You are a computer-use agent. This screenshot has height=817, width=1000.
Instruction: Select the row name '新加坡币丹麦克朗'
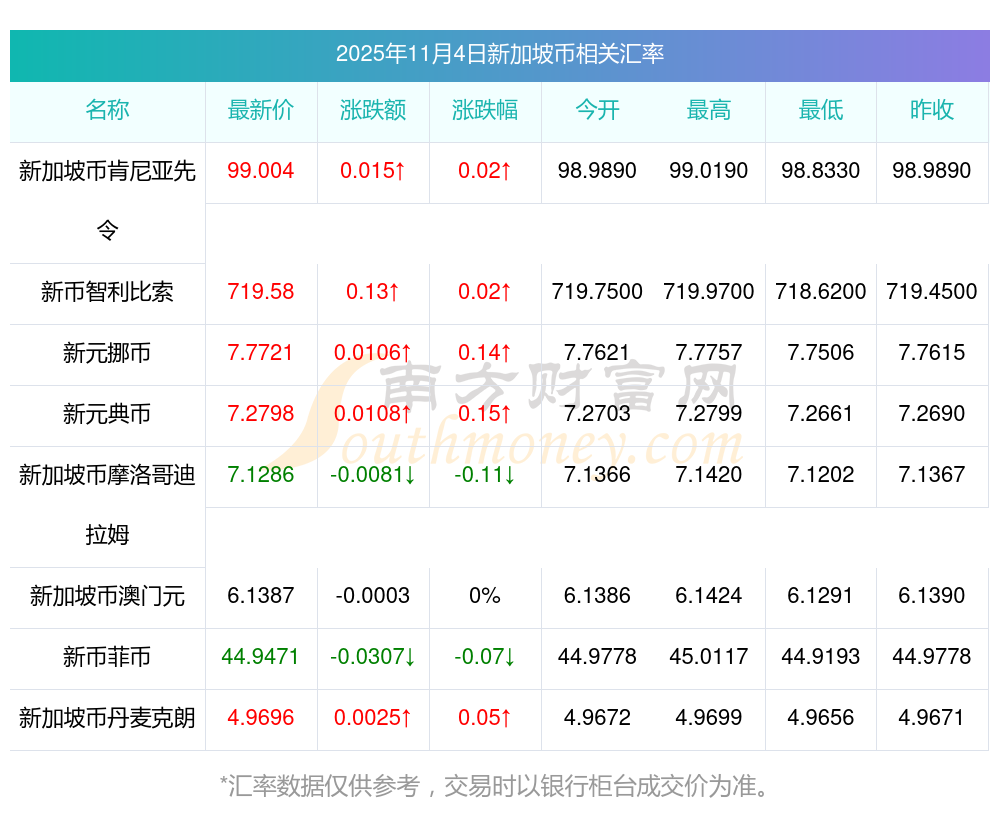pos(107,718)
